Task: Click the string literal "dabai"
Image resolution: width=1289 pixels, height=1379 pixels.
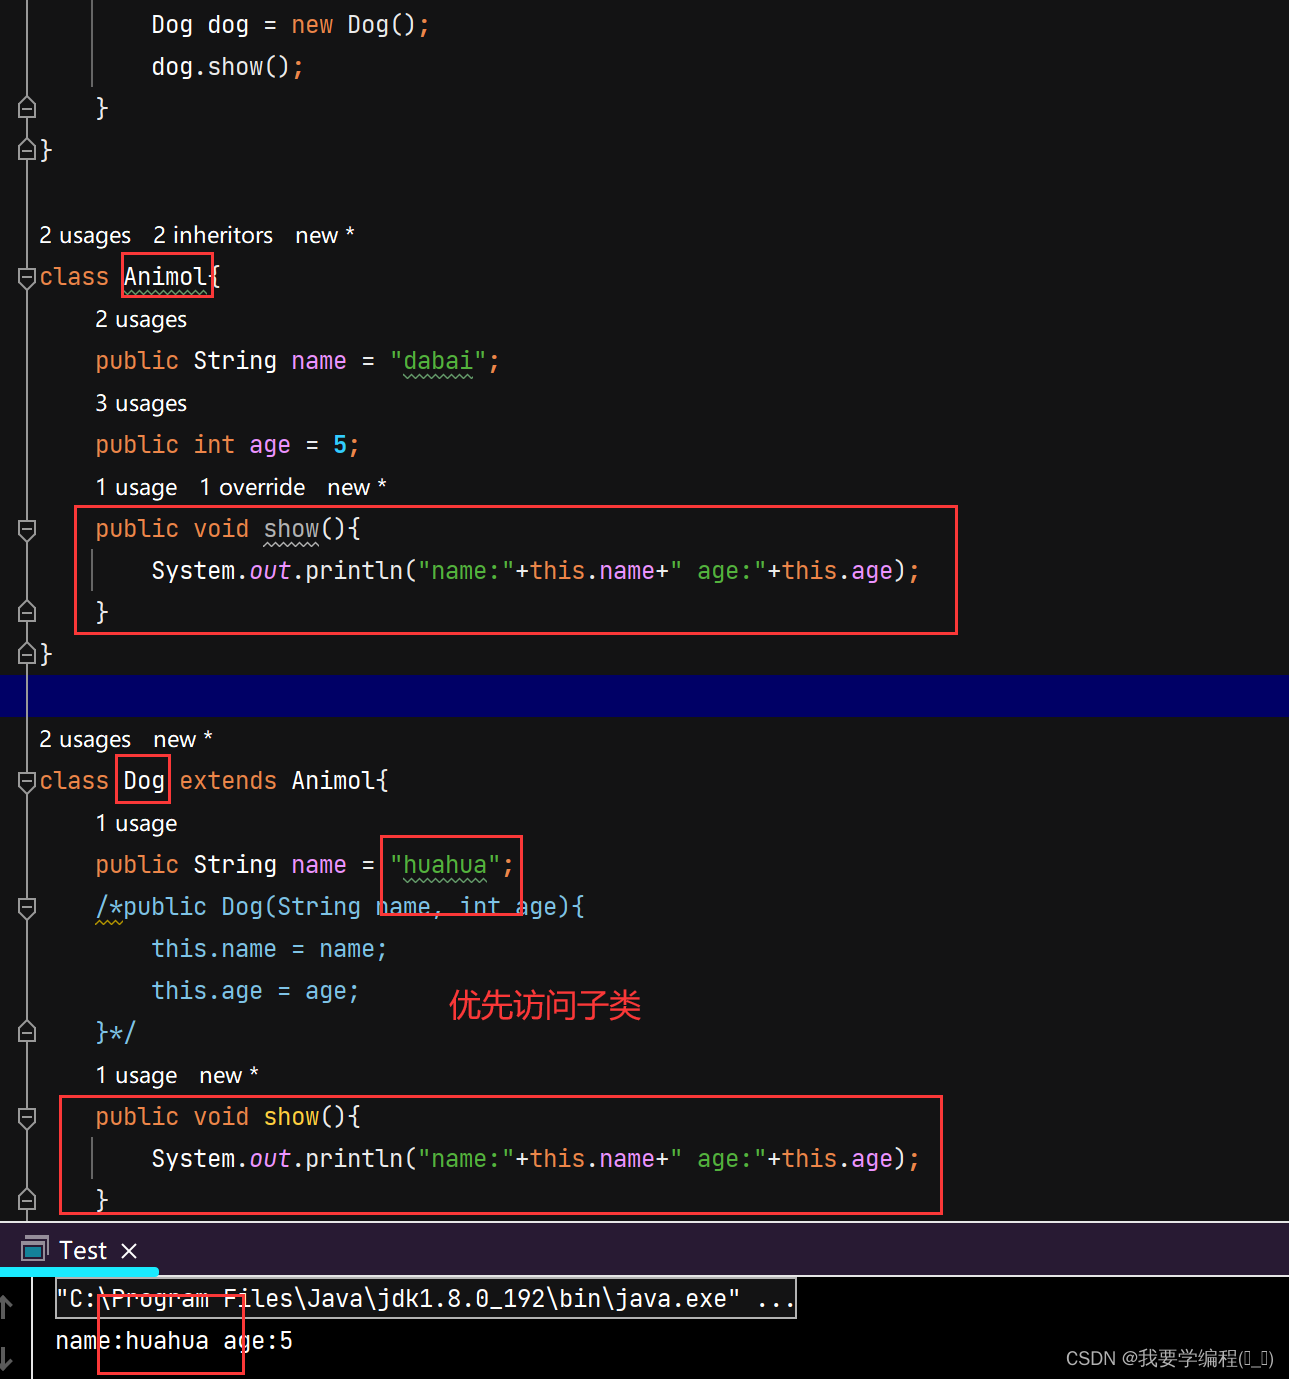Action: tap(438, 361)
